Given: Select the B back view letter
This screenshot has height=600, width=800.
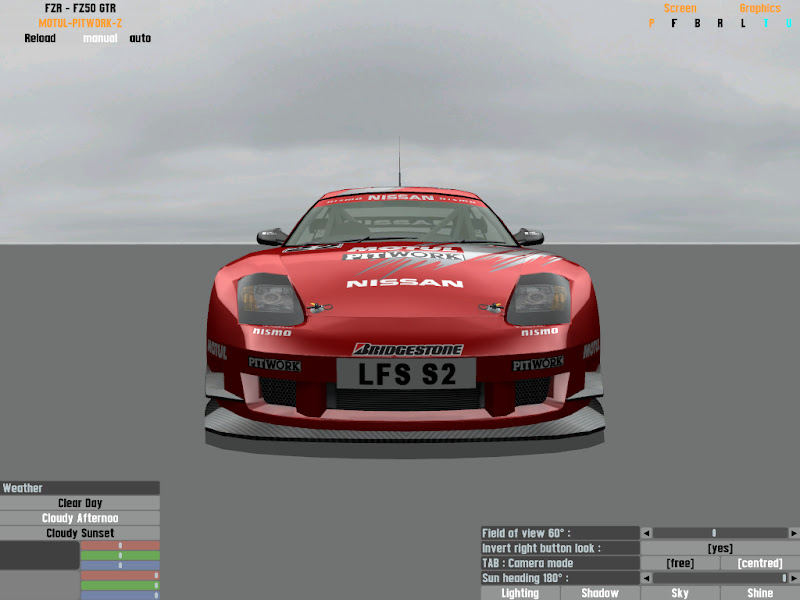Looking at the screenshot, I should 697,23.
